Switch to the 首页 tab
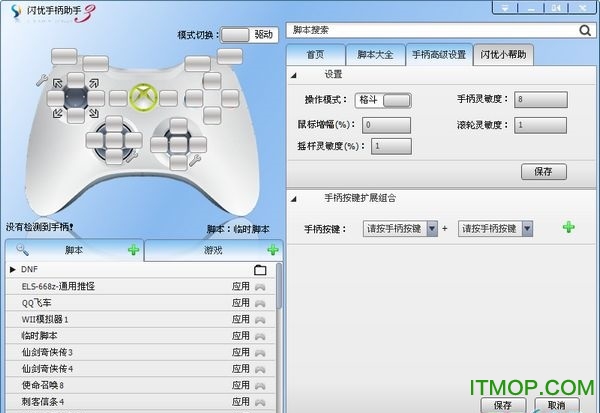This screenshot has width=600, height=413. 316,55
